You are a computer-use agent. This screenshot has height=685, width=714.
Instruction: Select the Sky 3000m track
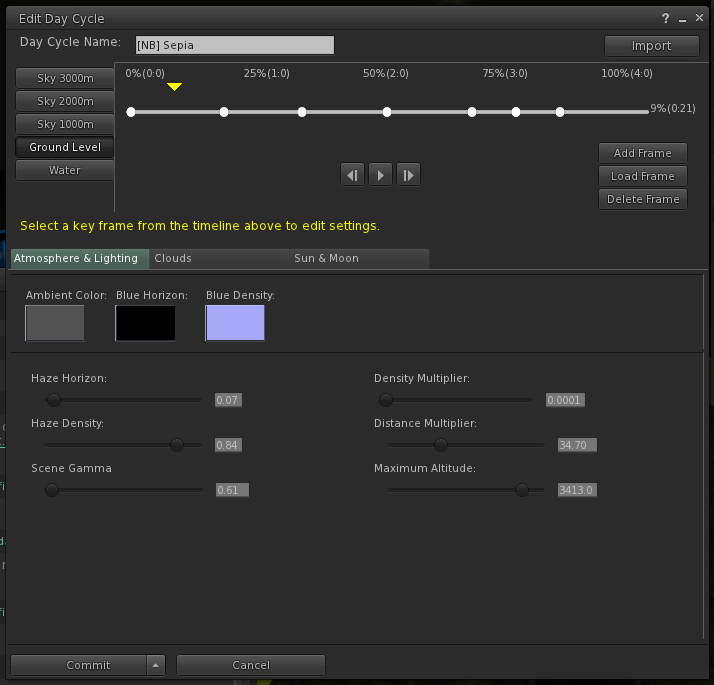click(x=65, y=78)
